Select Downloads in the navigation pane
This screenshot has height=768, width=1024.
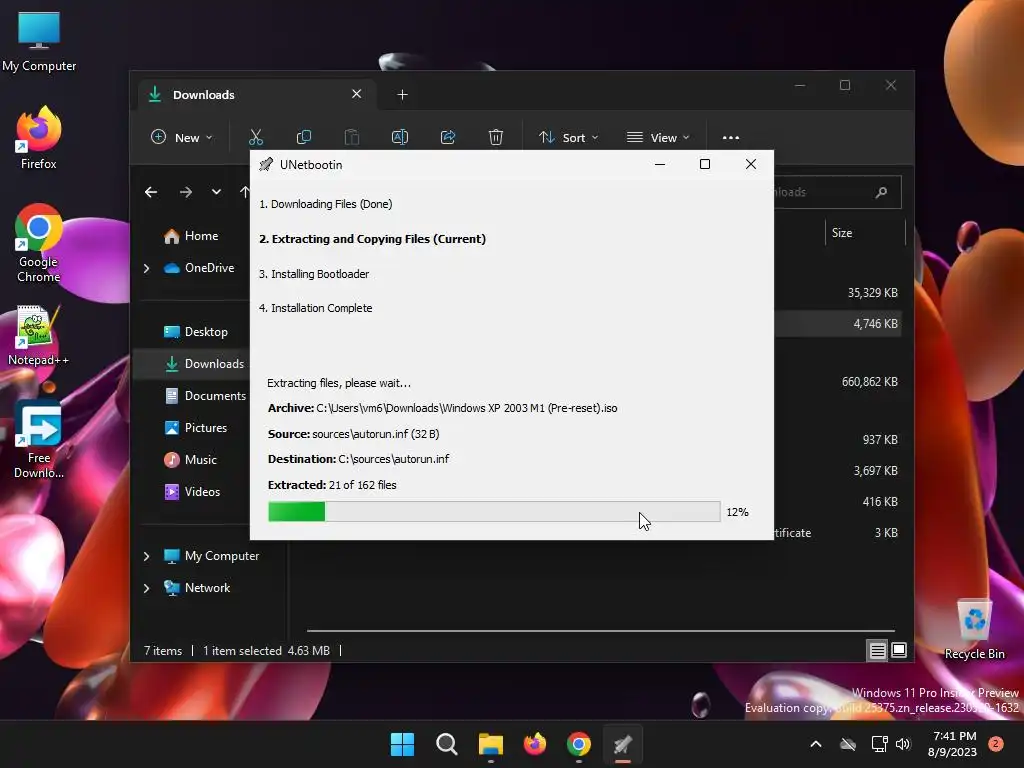(204, 364)
